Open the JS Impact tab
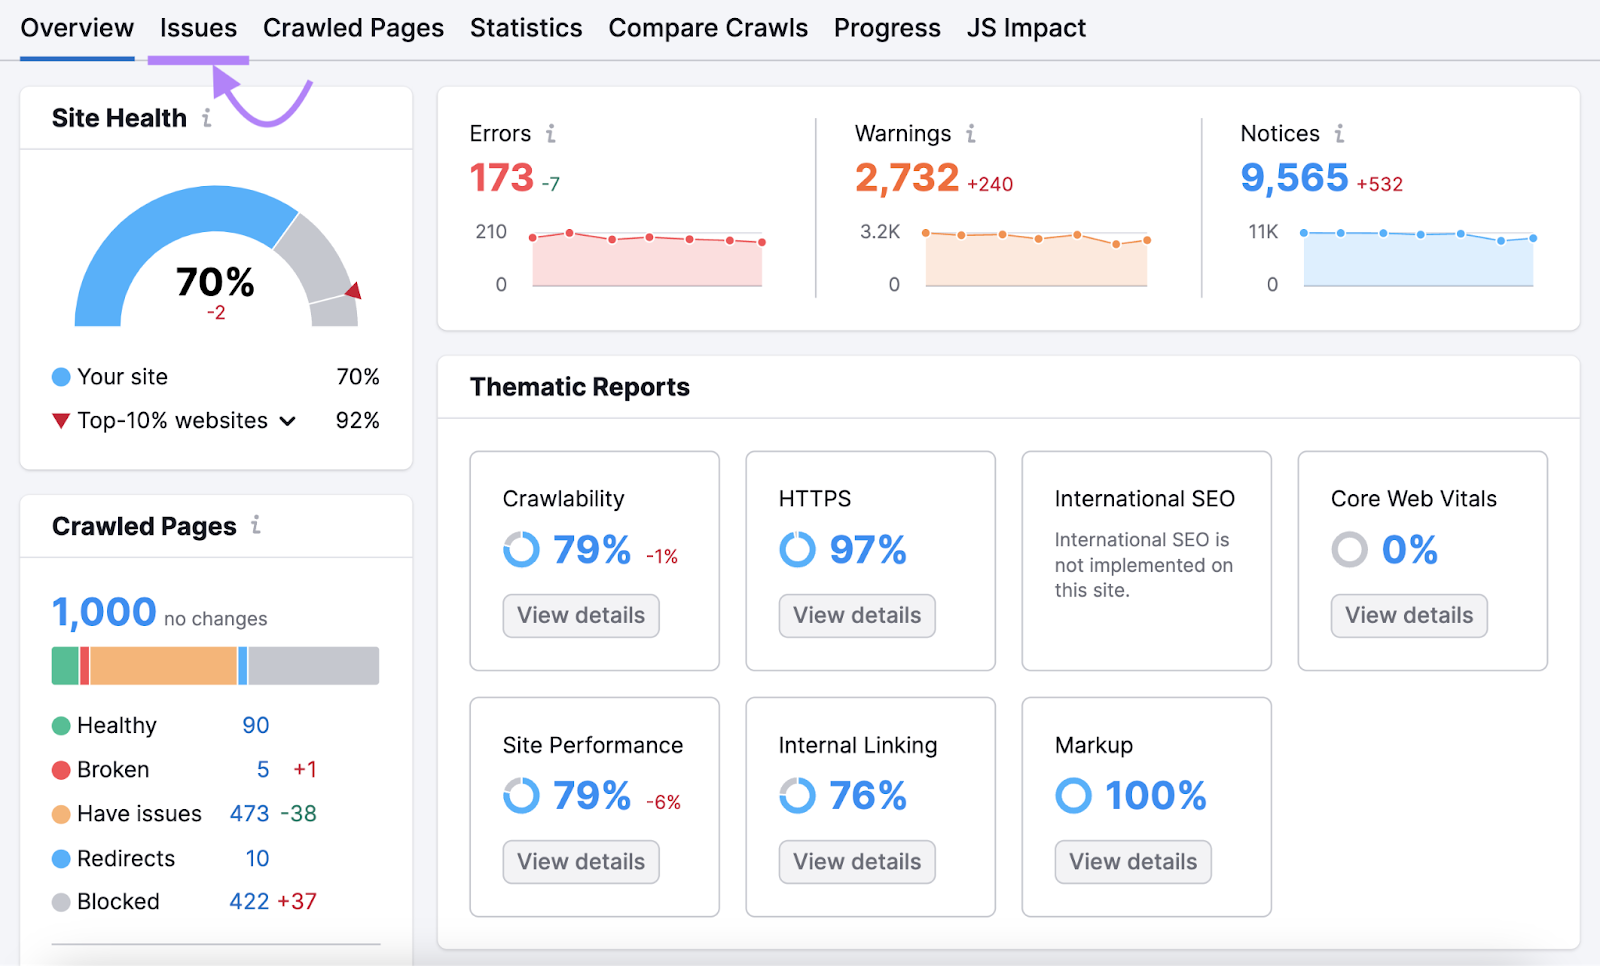Screen dimensions: 1600x966 (1025, 27)
